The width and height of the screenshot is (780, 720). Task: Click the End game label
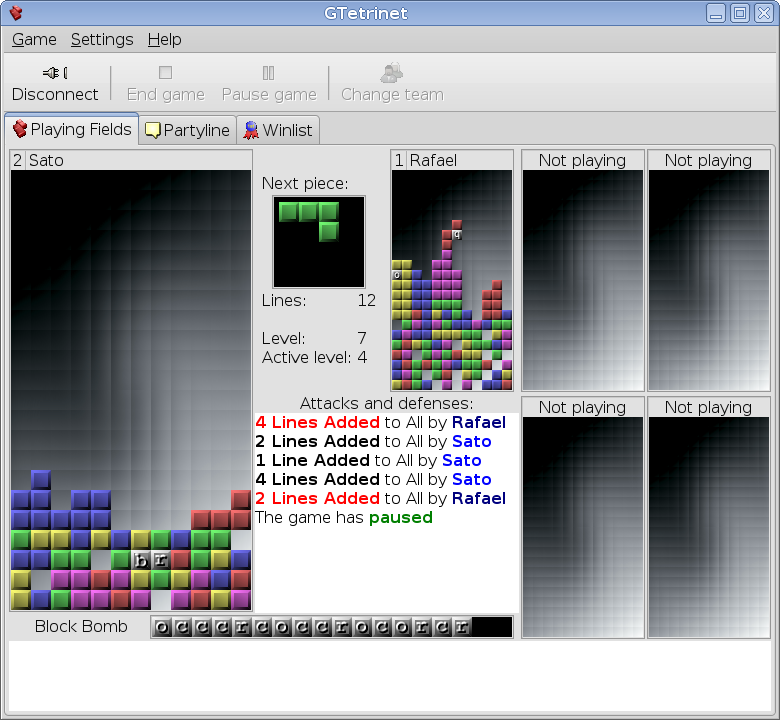pos(166,94)
